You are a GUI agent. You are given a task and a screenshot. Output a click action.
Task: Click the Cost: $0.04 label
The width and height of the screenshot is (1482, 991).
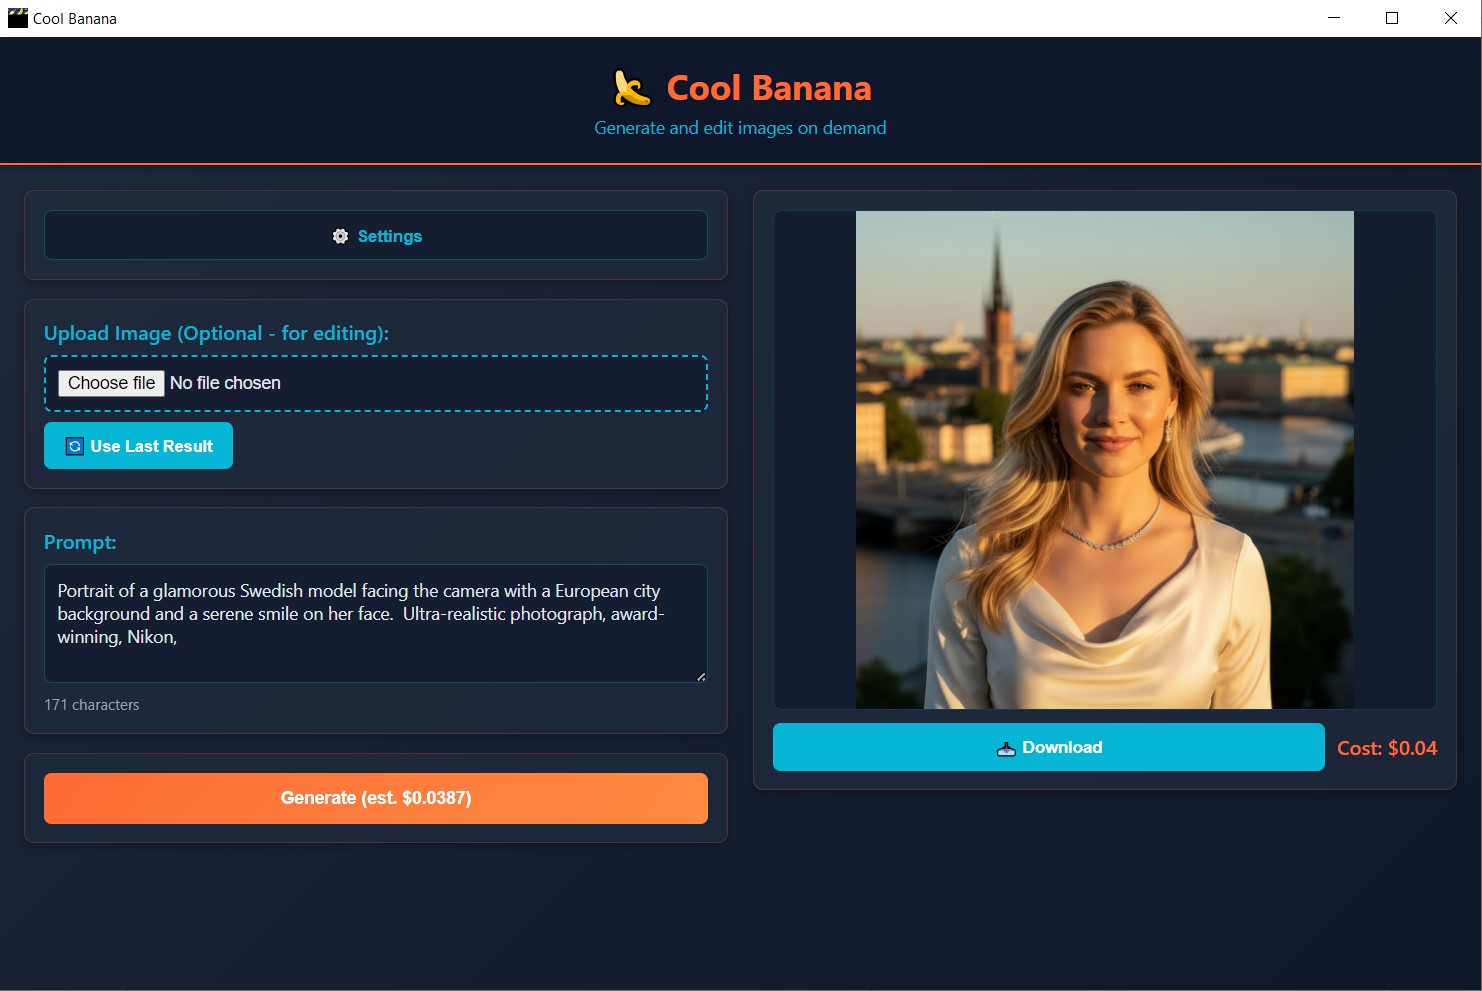pyautogui.click(x=1386, y=747)
